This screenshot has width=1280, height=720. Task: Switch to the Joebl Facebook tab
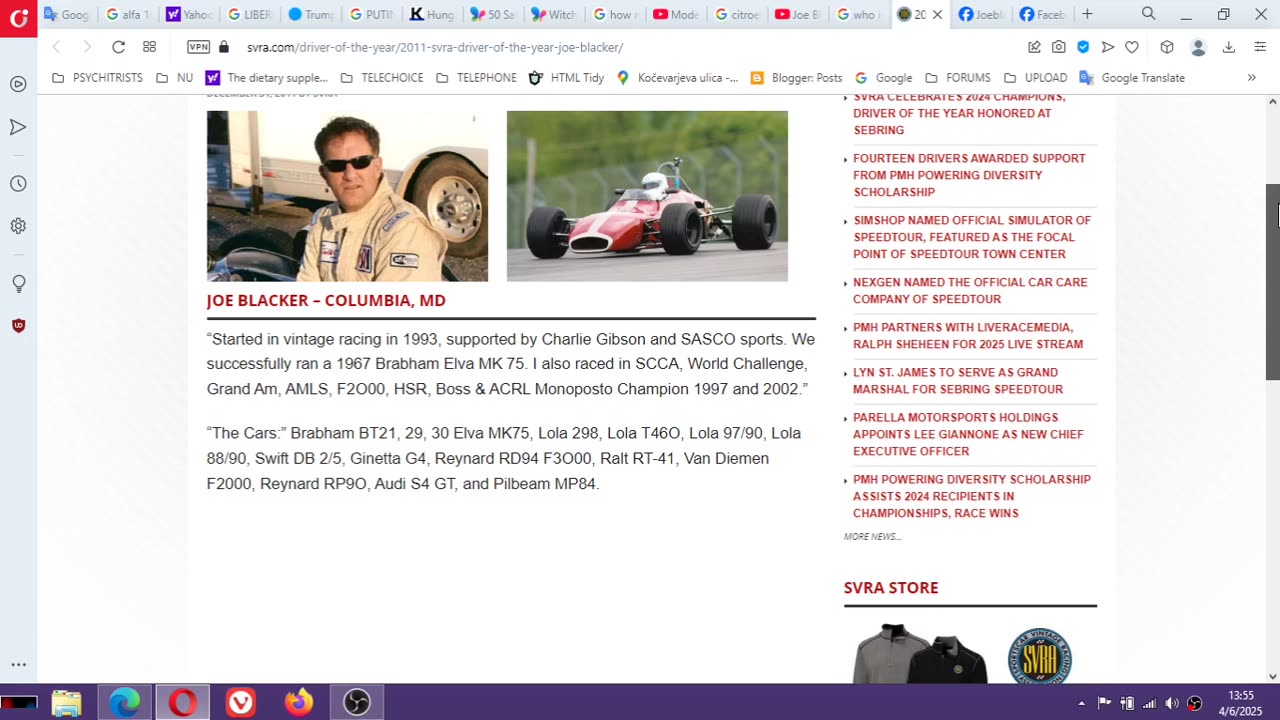[979, 14]
